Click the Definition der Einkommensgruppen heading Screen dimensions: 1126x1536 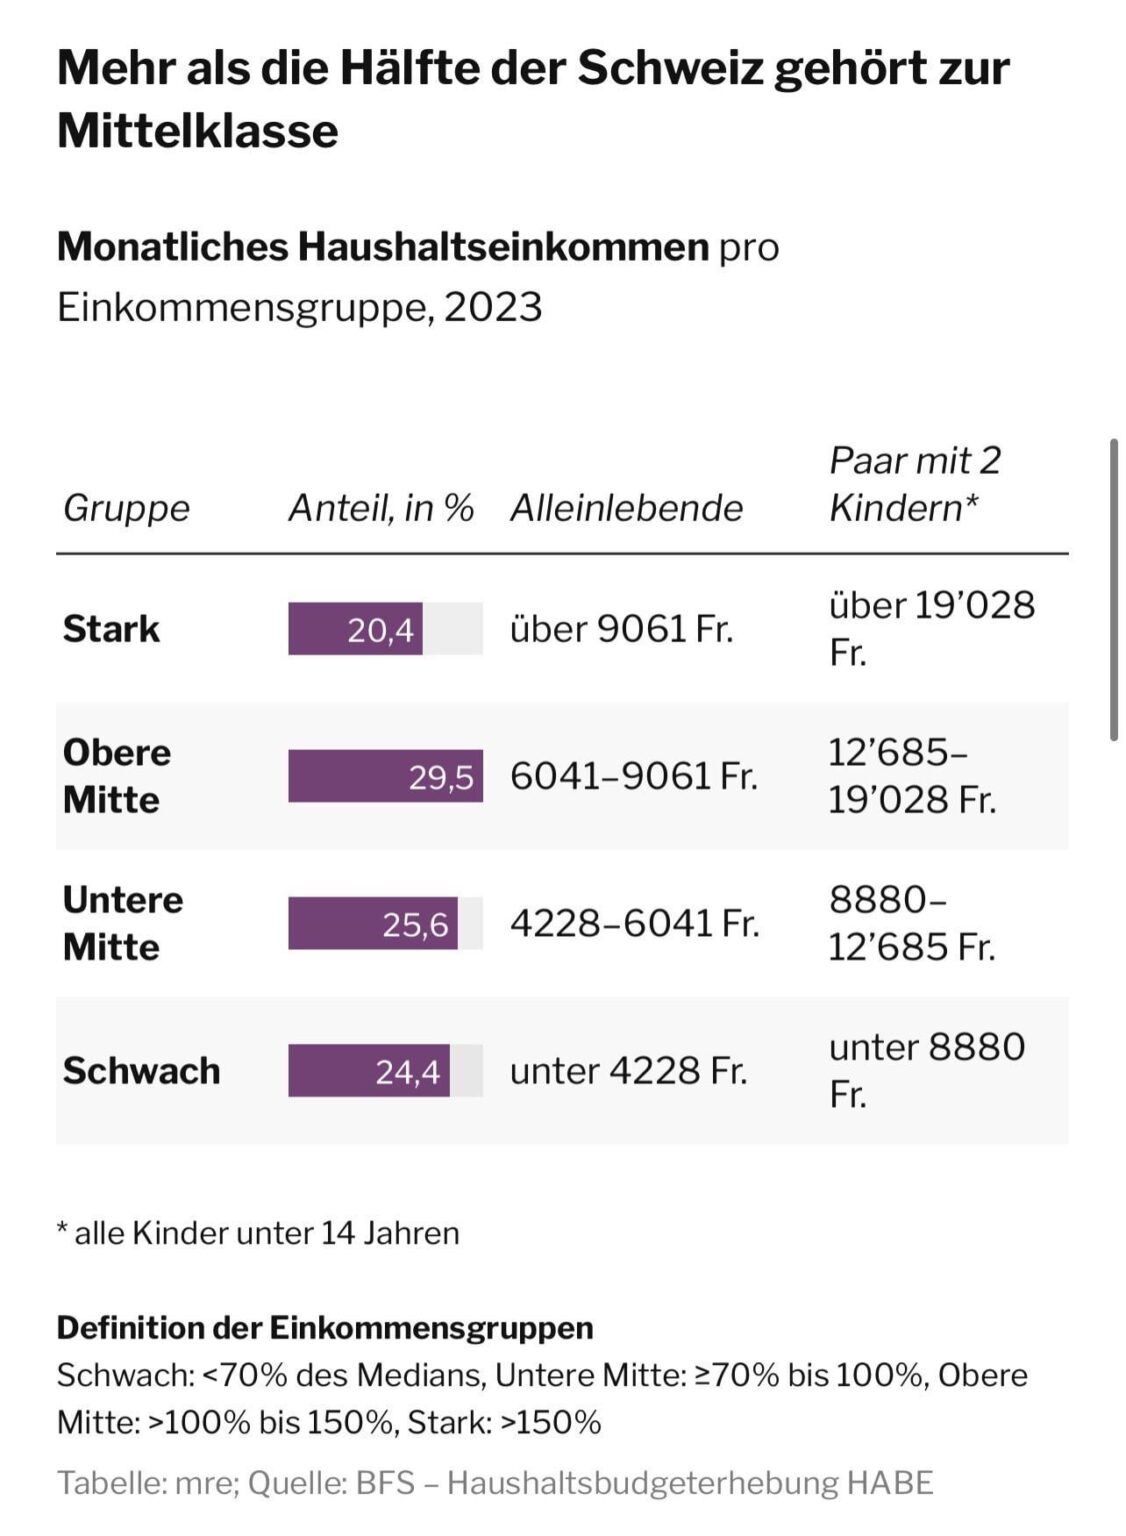click(x=325, y=1328)
